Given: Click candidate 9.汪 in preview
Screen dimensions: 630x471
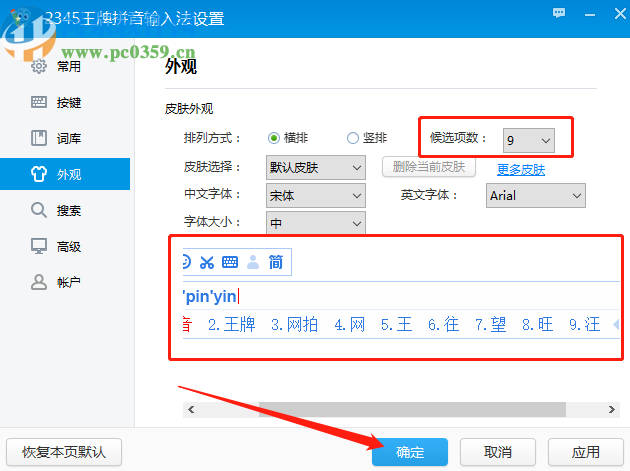Looking at the screenshot, I should tap(584, 324).
